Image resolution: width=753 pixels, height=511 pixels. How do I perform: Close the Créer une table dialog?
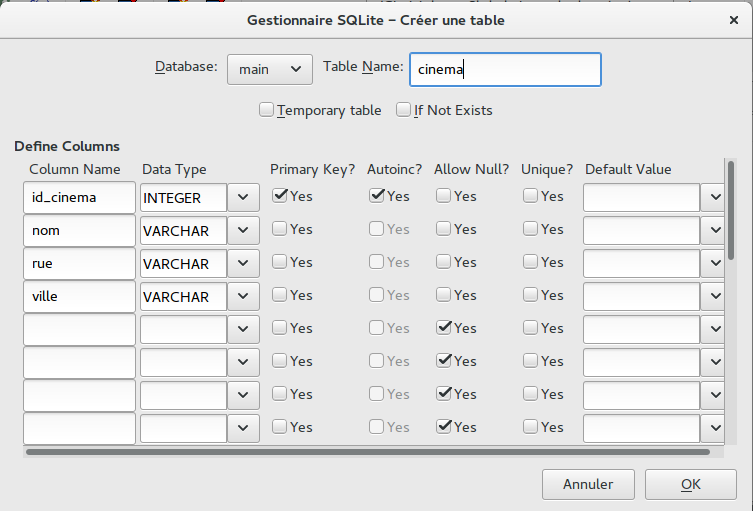[x=733, y=19]
